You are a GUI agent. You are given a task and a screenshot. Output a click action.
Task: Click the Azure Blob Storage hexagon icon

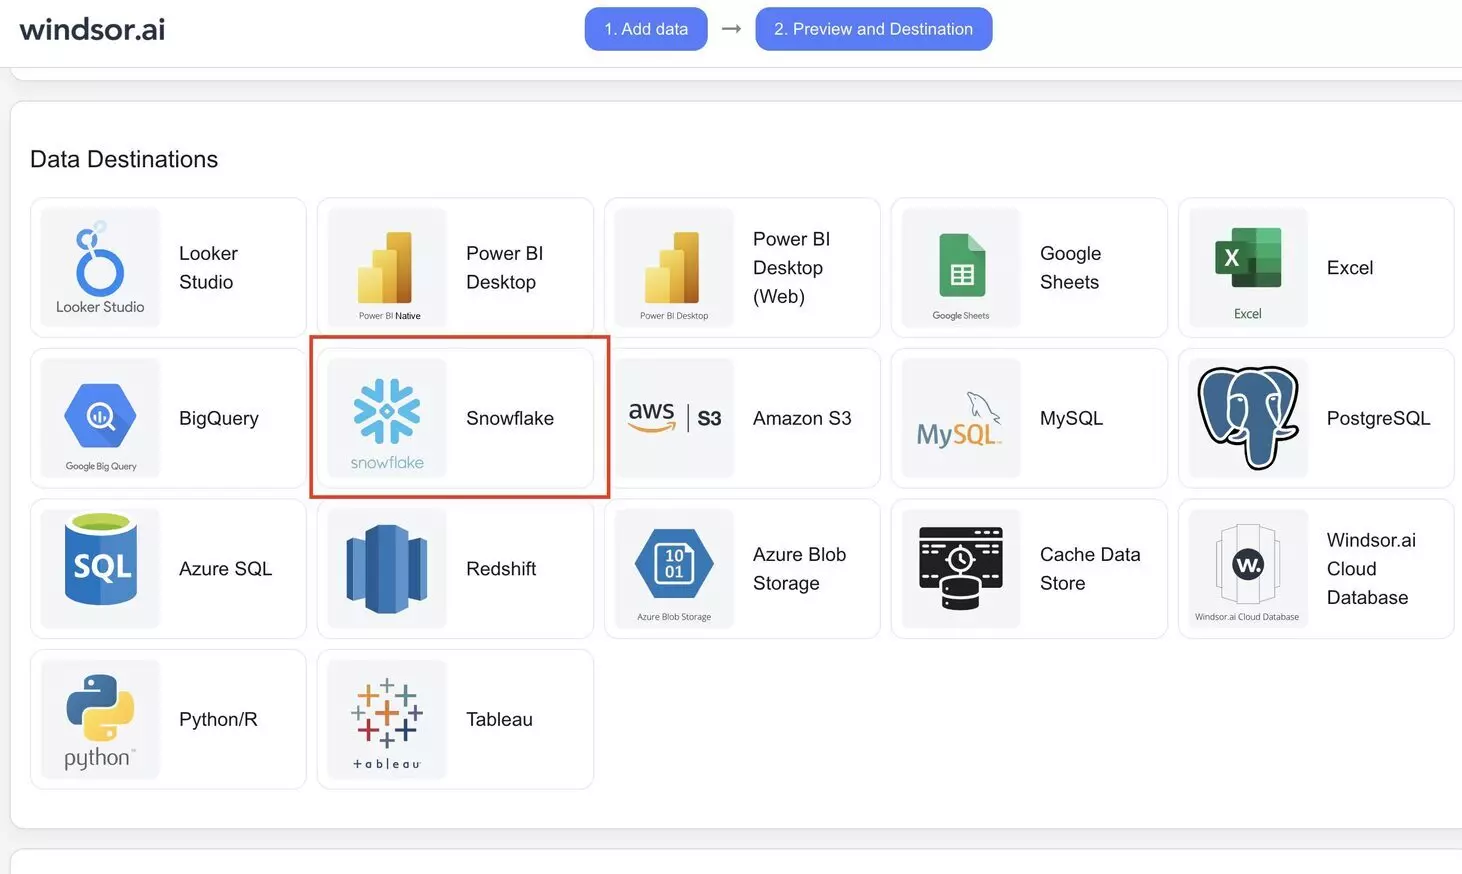pos(674,568)
